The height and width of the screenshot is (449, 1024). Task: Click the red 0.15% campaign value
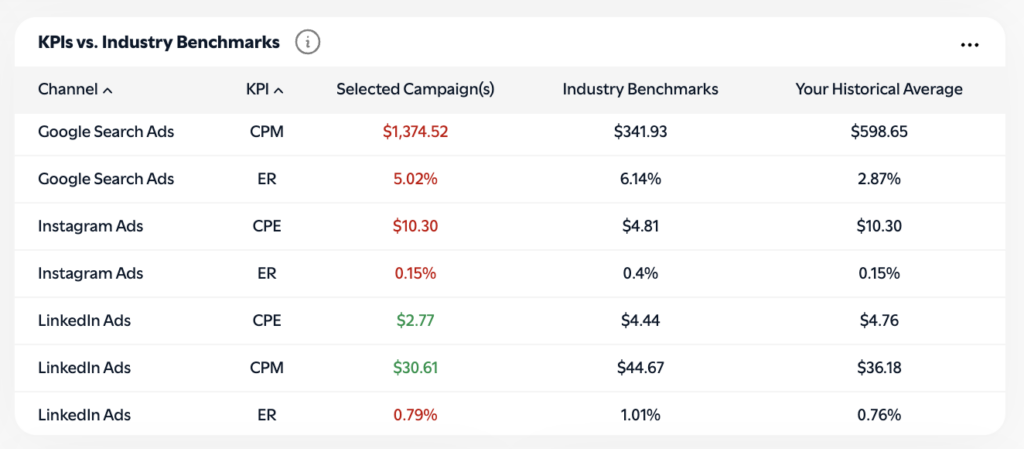coord(415,273)
